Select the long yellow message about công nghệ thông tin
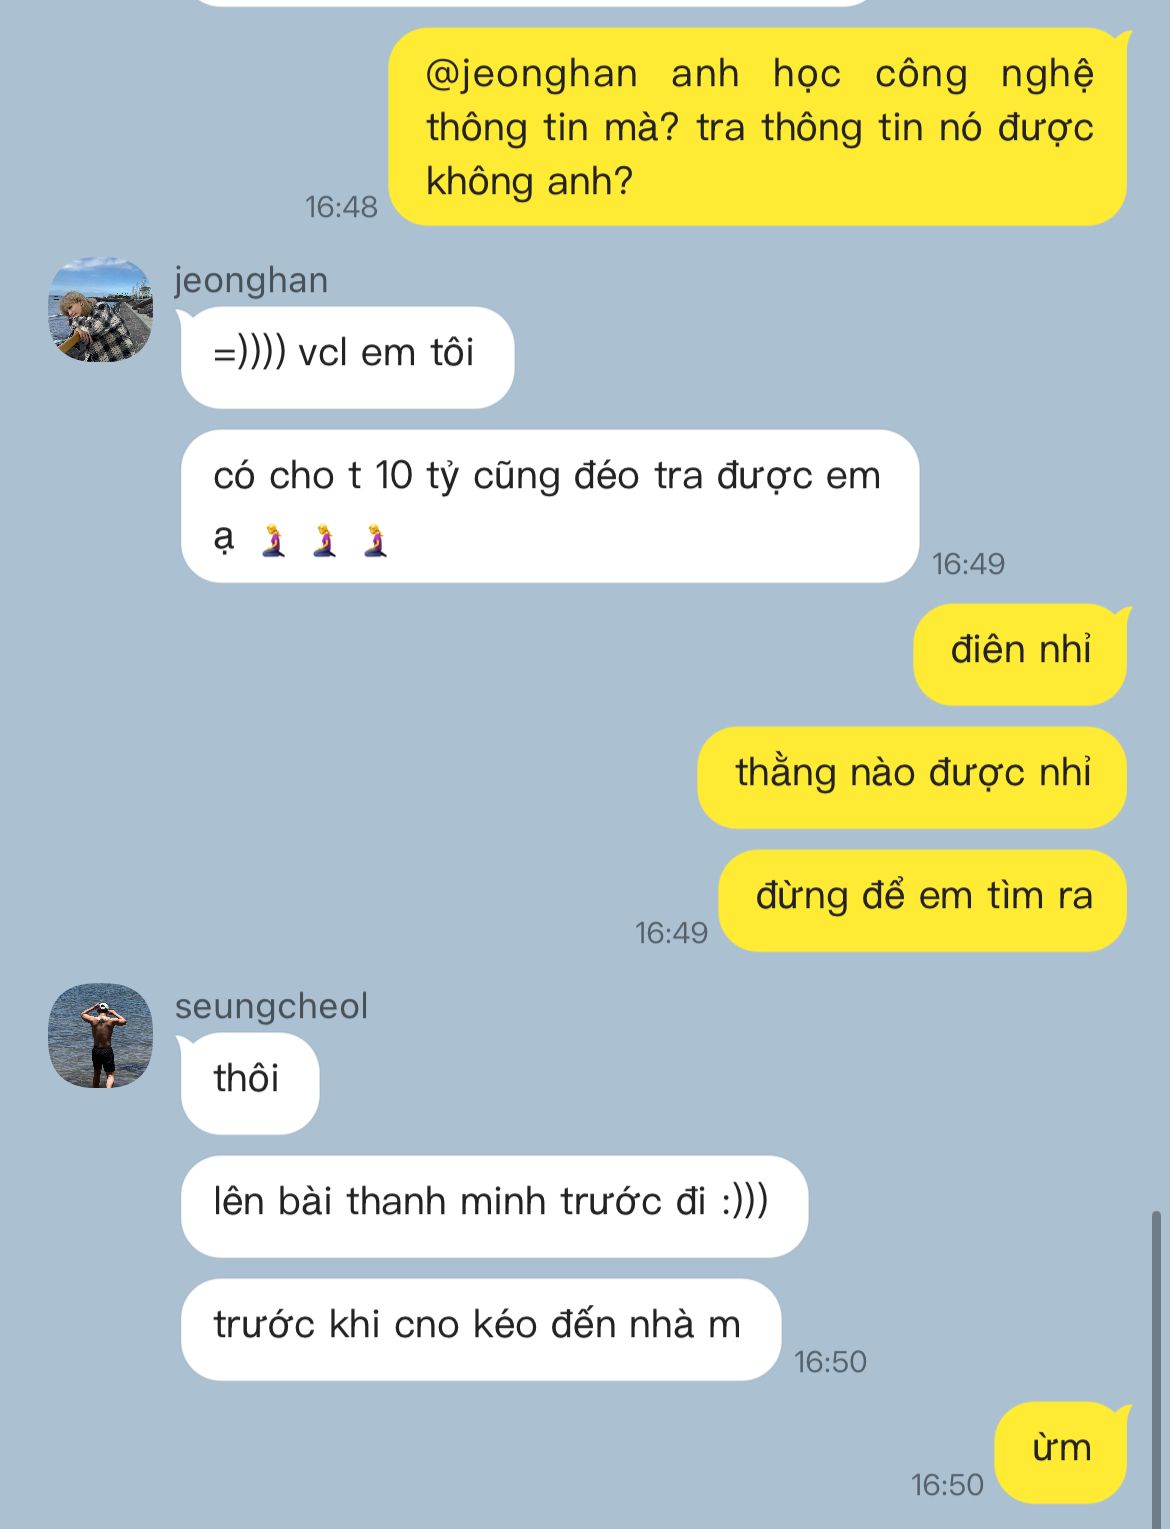Screen dimensions: 1170x1529 click(x=758, y=127)
